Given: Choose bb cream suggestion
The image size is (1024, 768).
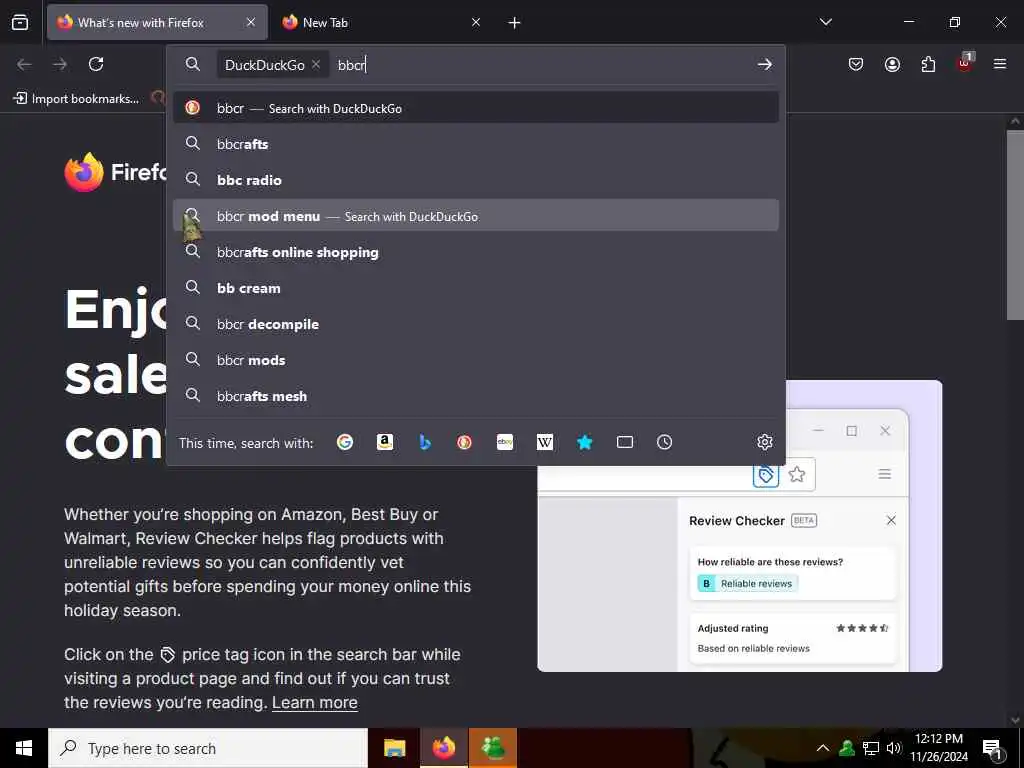Looking at the screenshot, I should click(475, 287).
